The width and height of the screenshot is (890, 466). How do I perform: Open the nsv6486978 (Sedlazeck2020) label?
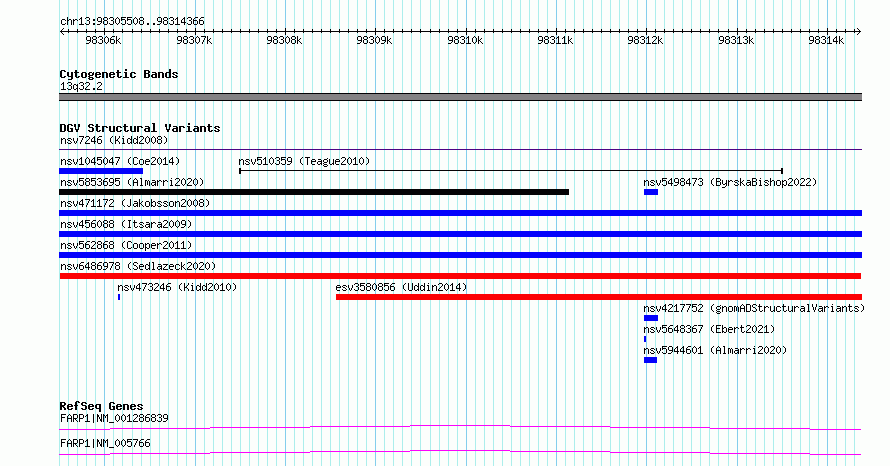tap(138, 266)
